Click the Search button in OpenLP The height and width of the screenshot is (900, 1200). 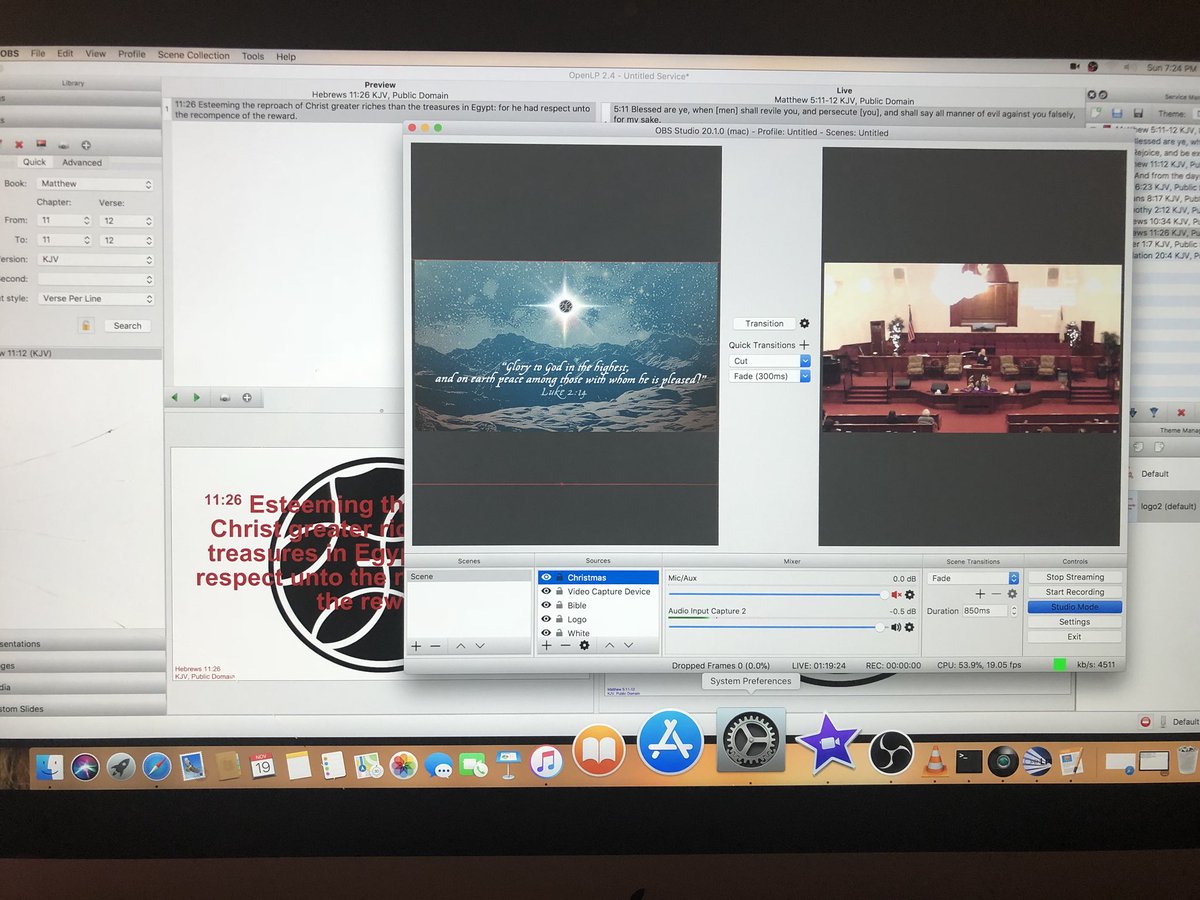click(127, 326)
